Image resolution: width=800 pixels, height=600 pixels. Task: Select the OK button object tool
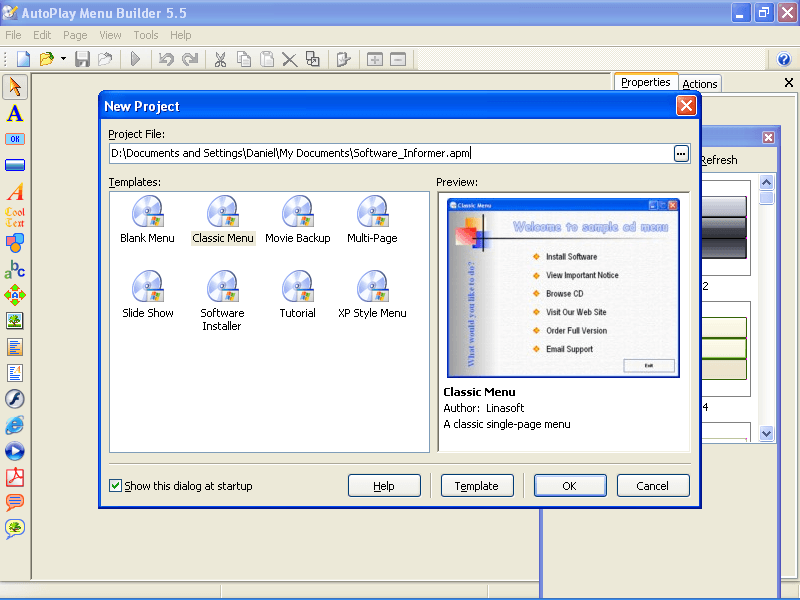[15, 139]
